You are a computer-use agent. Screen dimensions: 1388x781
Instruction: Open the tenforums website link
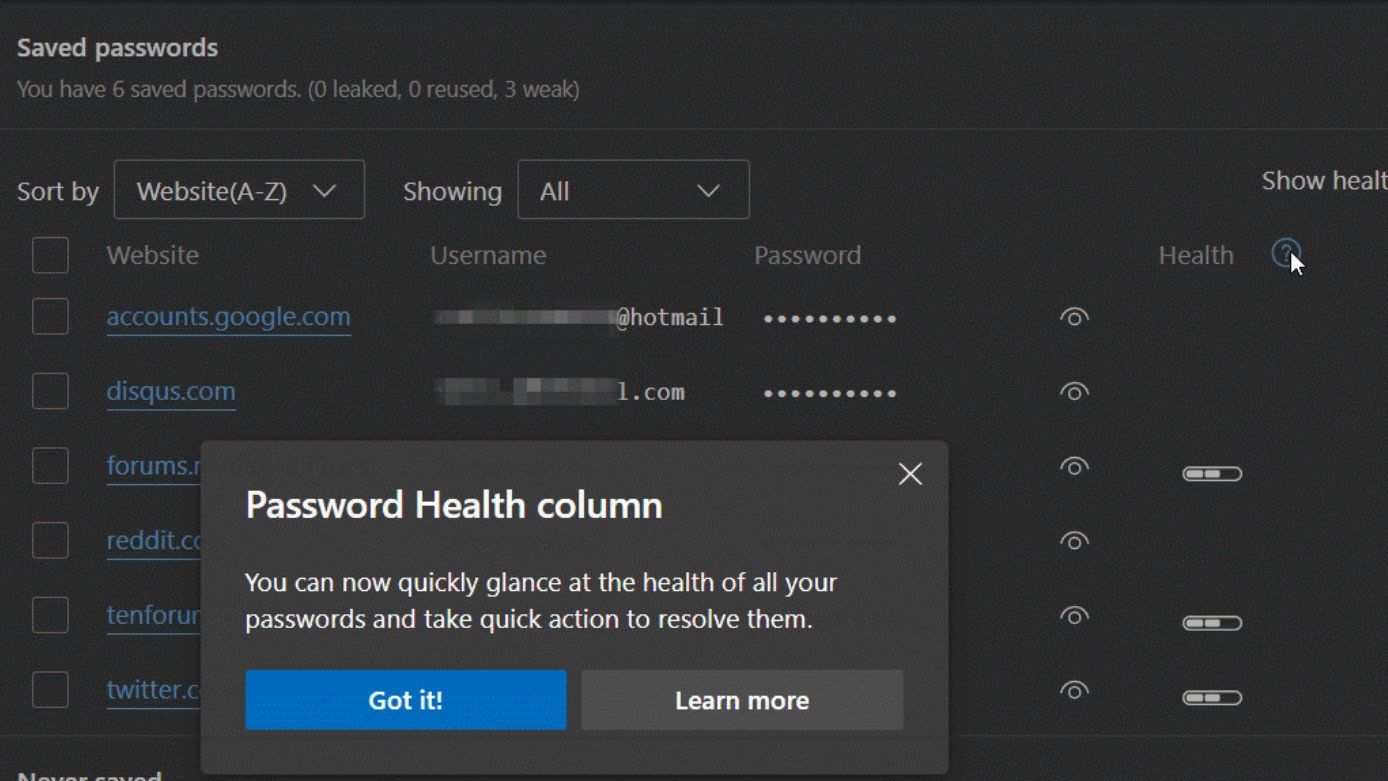pyautogui.click(x=154, y=615)
